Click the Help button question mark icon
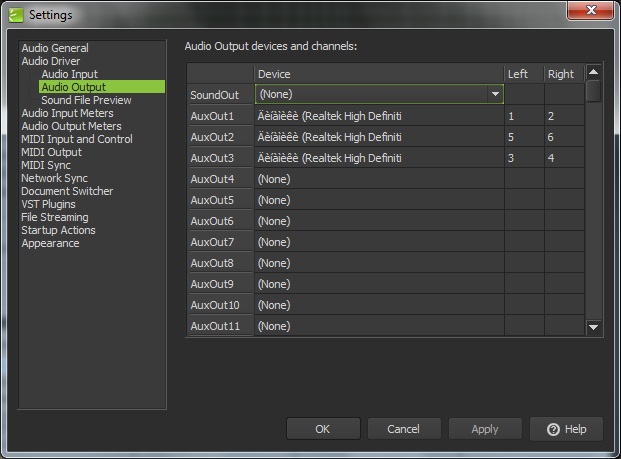The width and height of the screenshot is (621, 459). coord(553,429)
